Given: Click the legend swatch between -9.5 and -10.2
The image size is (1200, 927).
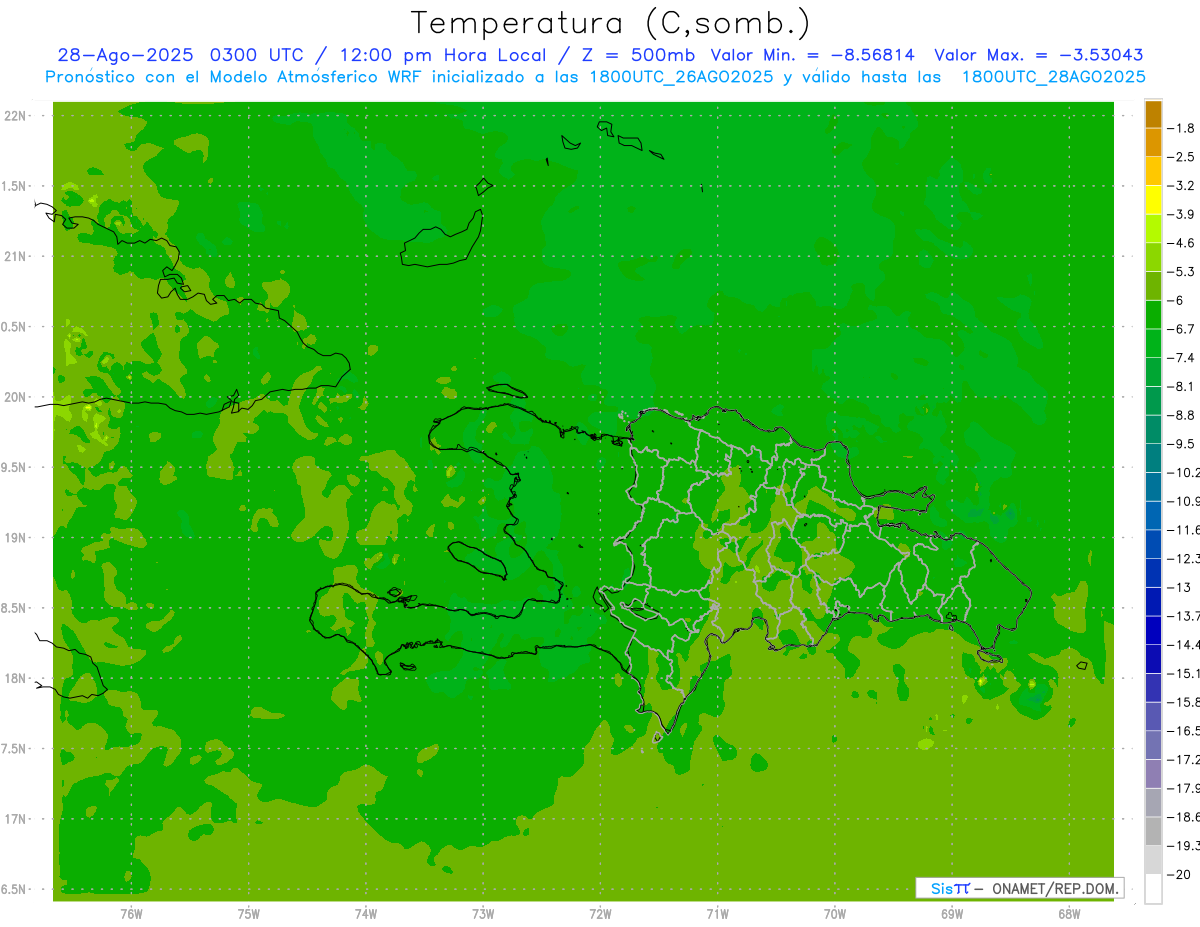Looking at the screenshot, I should point(1153,458).
